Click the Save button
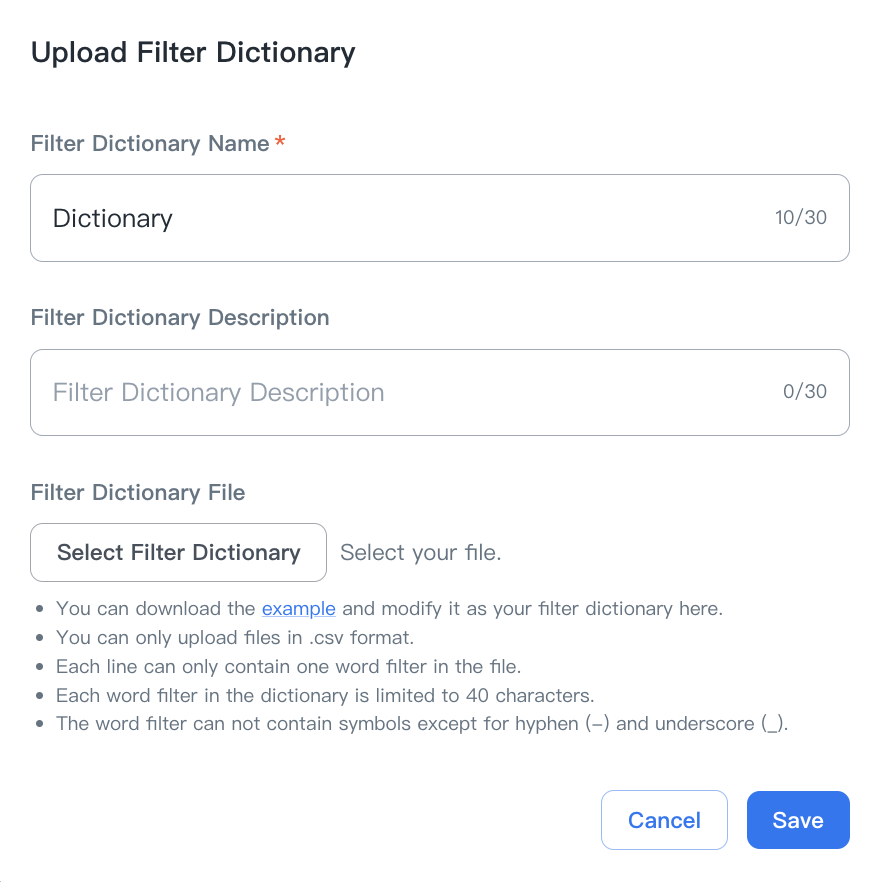Screen dimensions: 878x882 pos(797,820)
